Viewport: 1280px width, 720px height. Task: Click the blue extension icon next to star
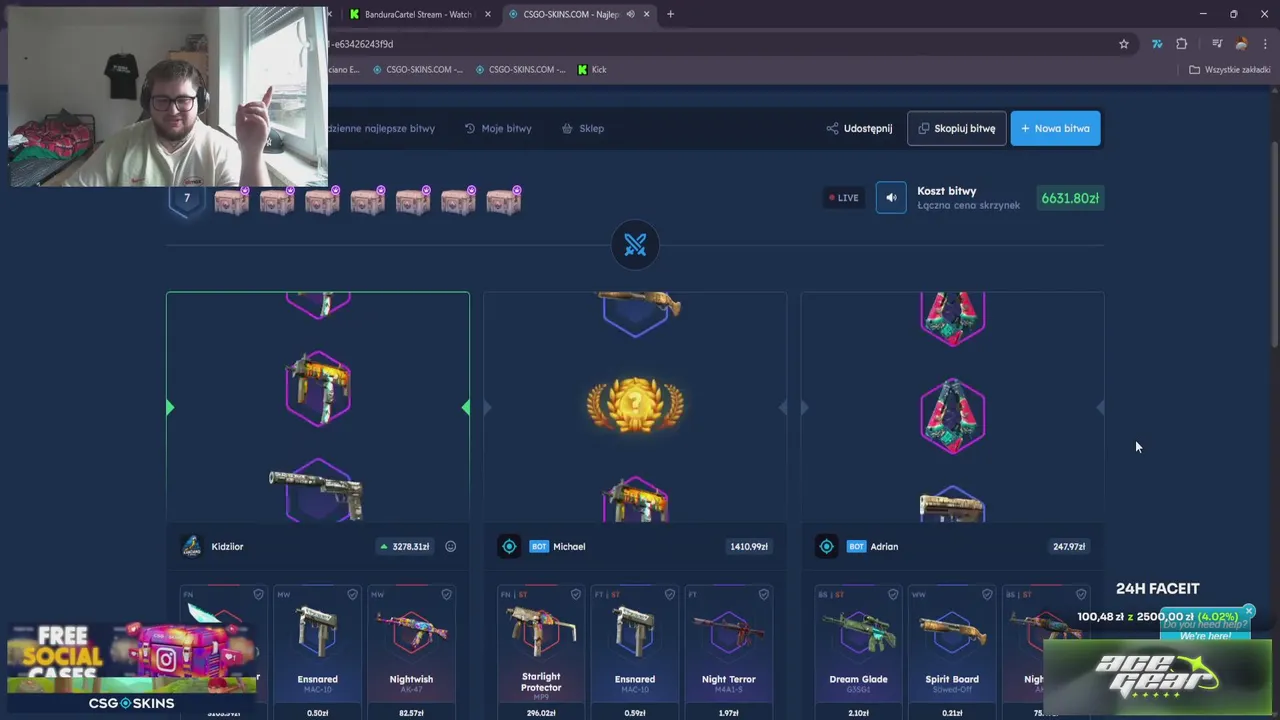pos(1157,44)
